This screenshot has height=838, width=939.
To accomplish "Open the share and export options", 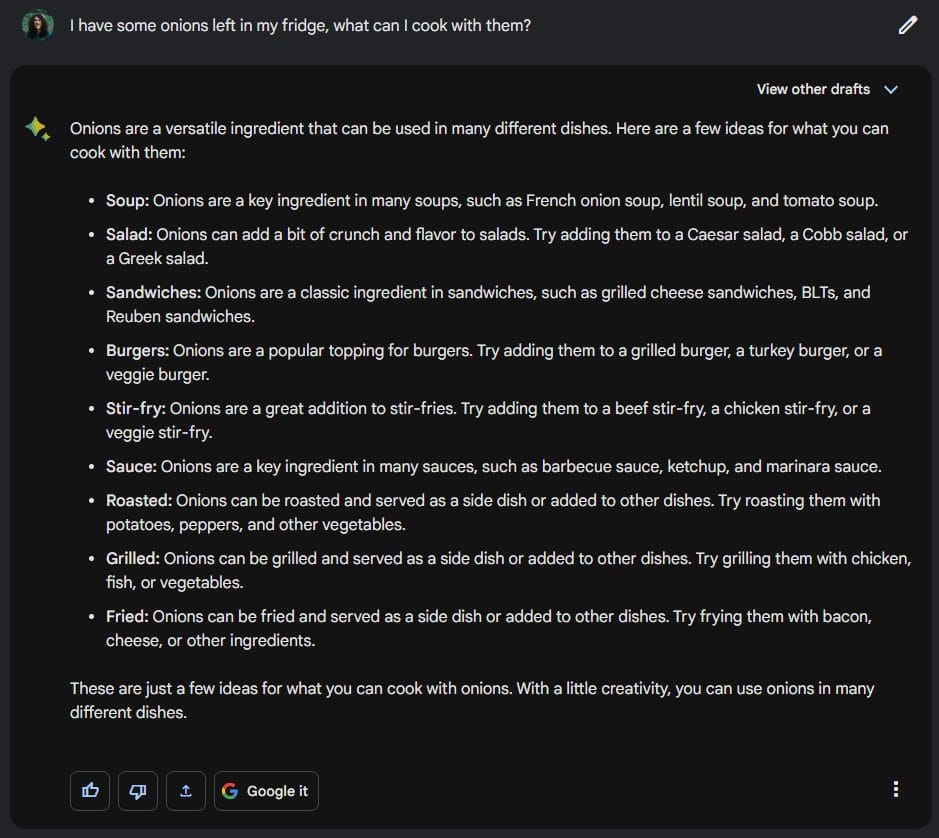I will point(186,791).
